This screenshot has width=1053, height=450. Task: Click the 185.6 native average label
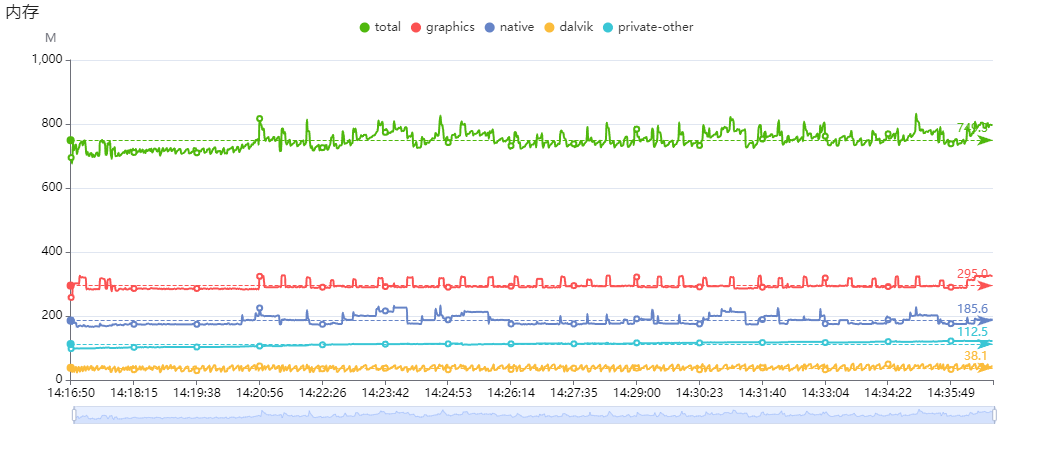(972, 309)
